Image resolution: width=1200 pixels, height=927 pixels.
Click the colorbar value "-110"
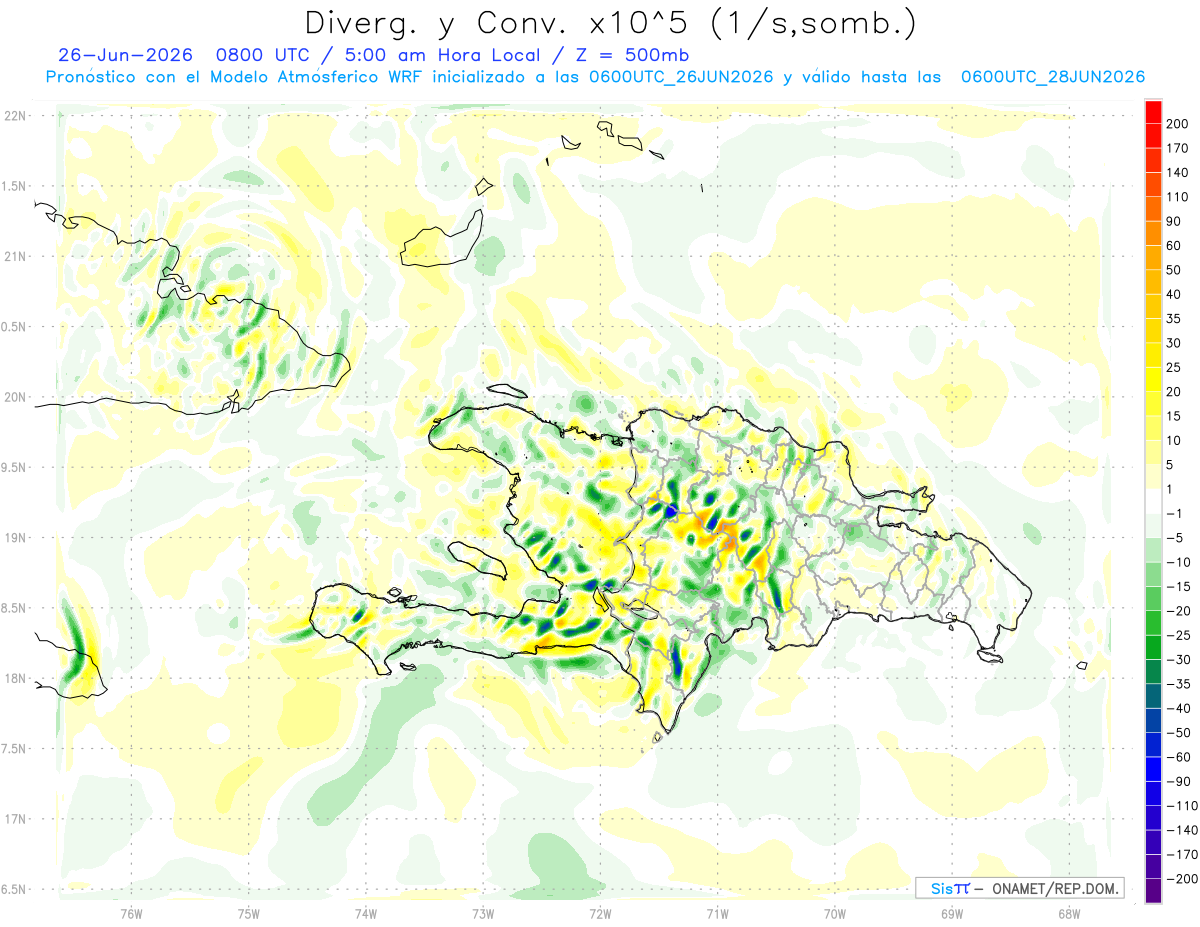pyautogui.click(x=1182, y=806)
